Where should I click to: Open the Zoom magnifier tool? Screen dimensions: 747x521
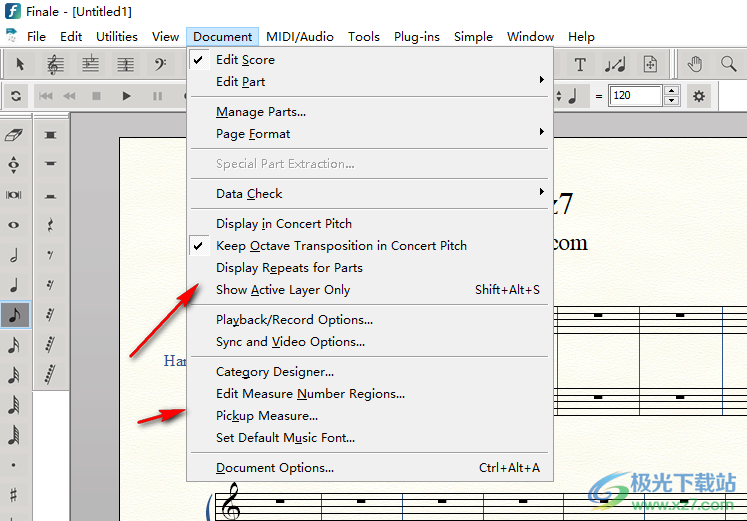[x=728, y=65]
